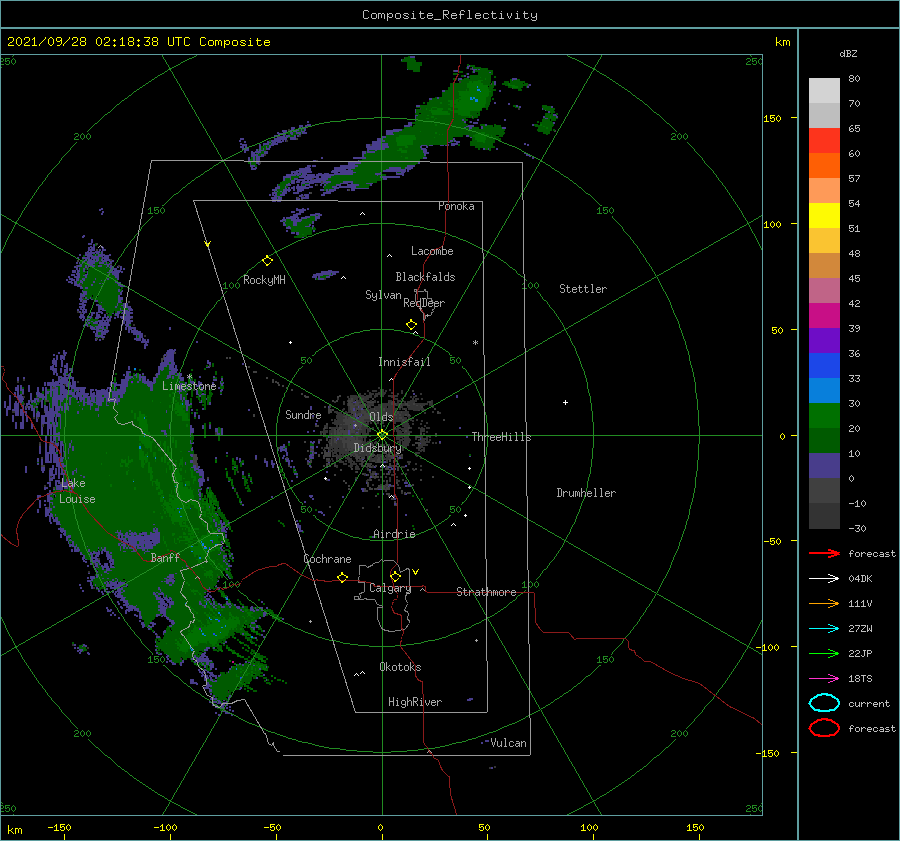Click the magenta 18TS arrow legend icon
The width and height of the screenshot is (900, 841).
pyautogui.click(x=824, y=679)
